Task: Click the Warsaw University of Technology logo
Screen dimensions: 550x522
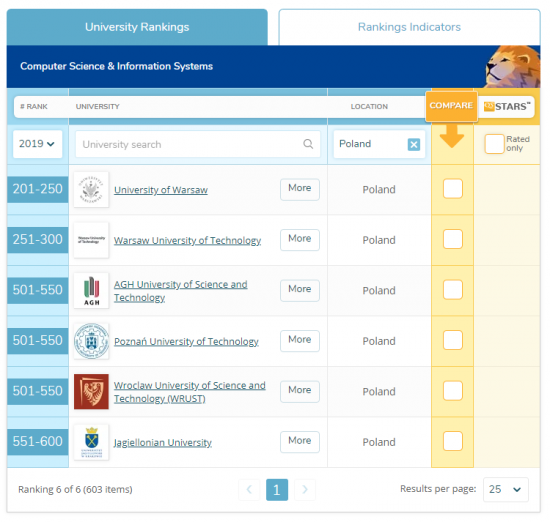Action: 91,240
